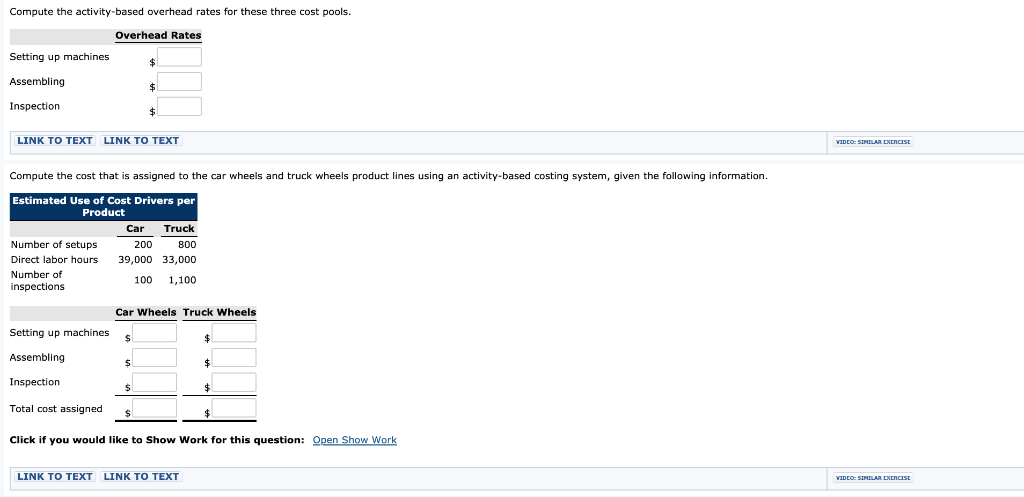This screenshot has height=497, width=1024.
Task: Click Truck Wheels Setting up machines field
Action: tap(234, 332)
